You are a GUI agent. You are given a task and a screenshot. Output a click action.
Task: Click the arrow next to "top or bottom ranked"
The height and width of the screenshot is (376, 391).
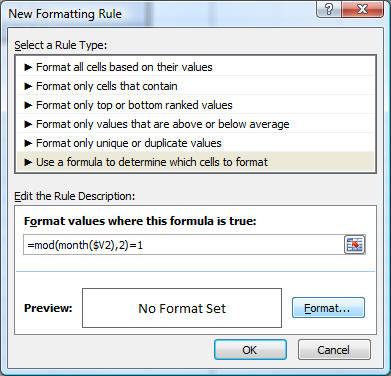click(x=28, y=105)
